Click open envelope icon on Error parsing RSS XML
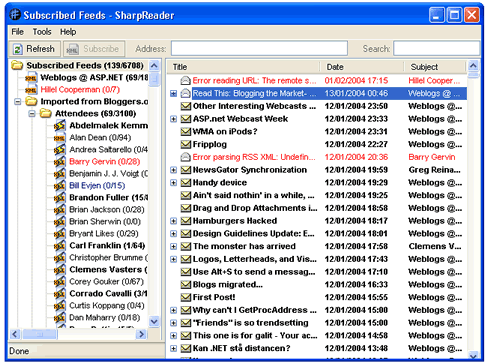This screenshot has width=488, height=364. (185, 157)
